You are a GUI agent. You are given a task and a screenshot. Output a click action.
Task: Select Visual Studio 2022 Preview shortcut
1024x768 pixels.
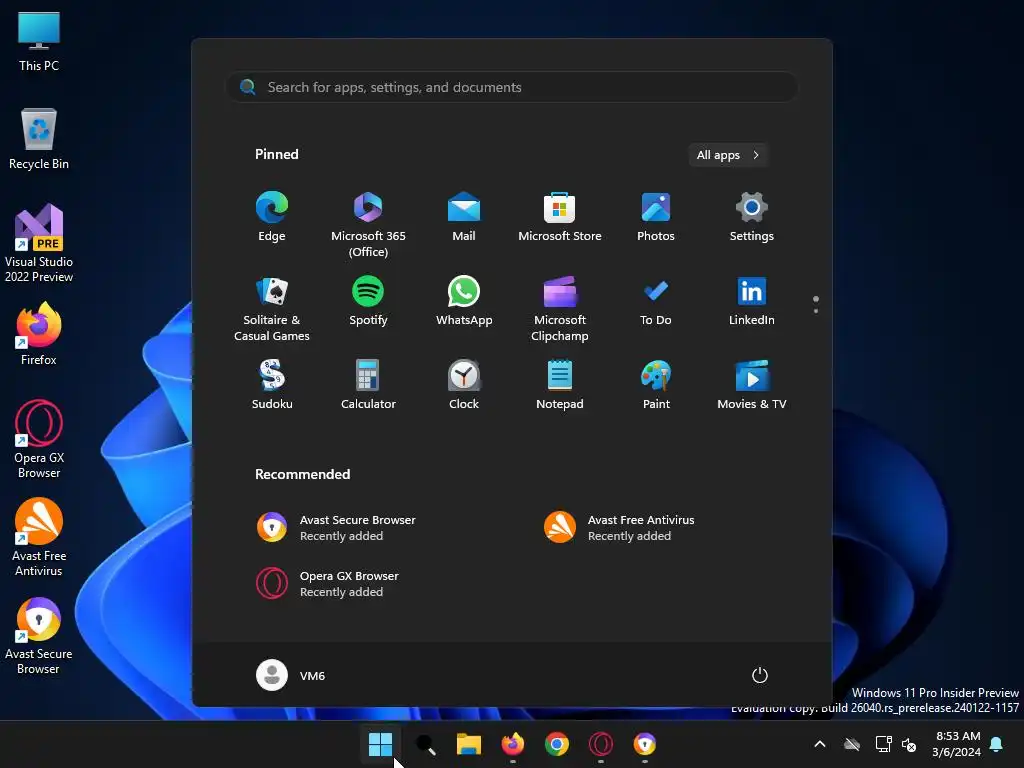tap(39, 244)
